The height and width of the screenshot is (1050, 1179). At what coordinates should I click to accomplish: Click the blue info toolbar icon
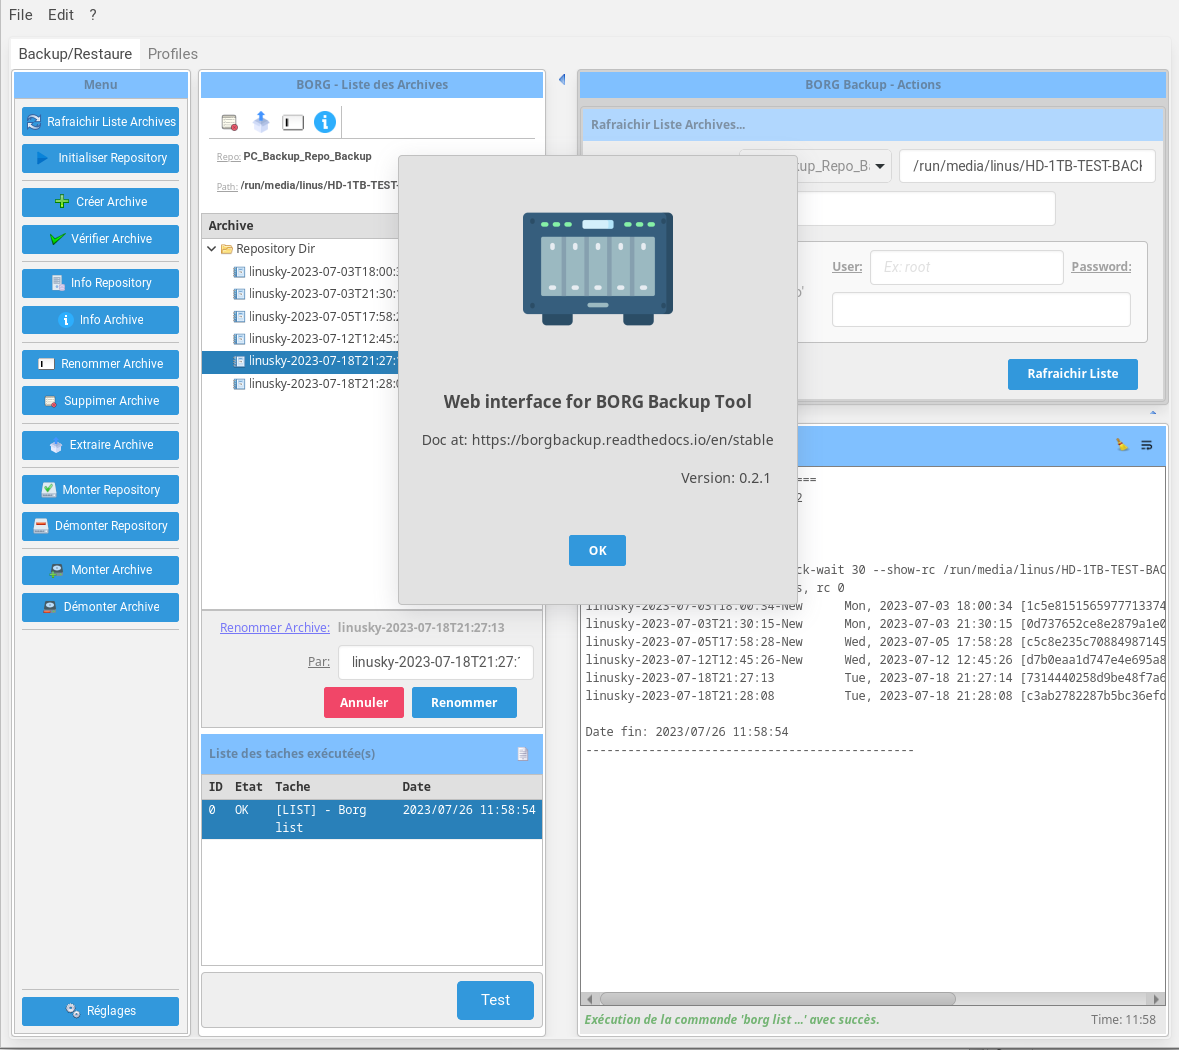325,122
